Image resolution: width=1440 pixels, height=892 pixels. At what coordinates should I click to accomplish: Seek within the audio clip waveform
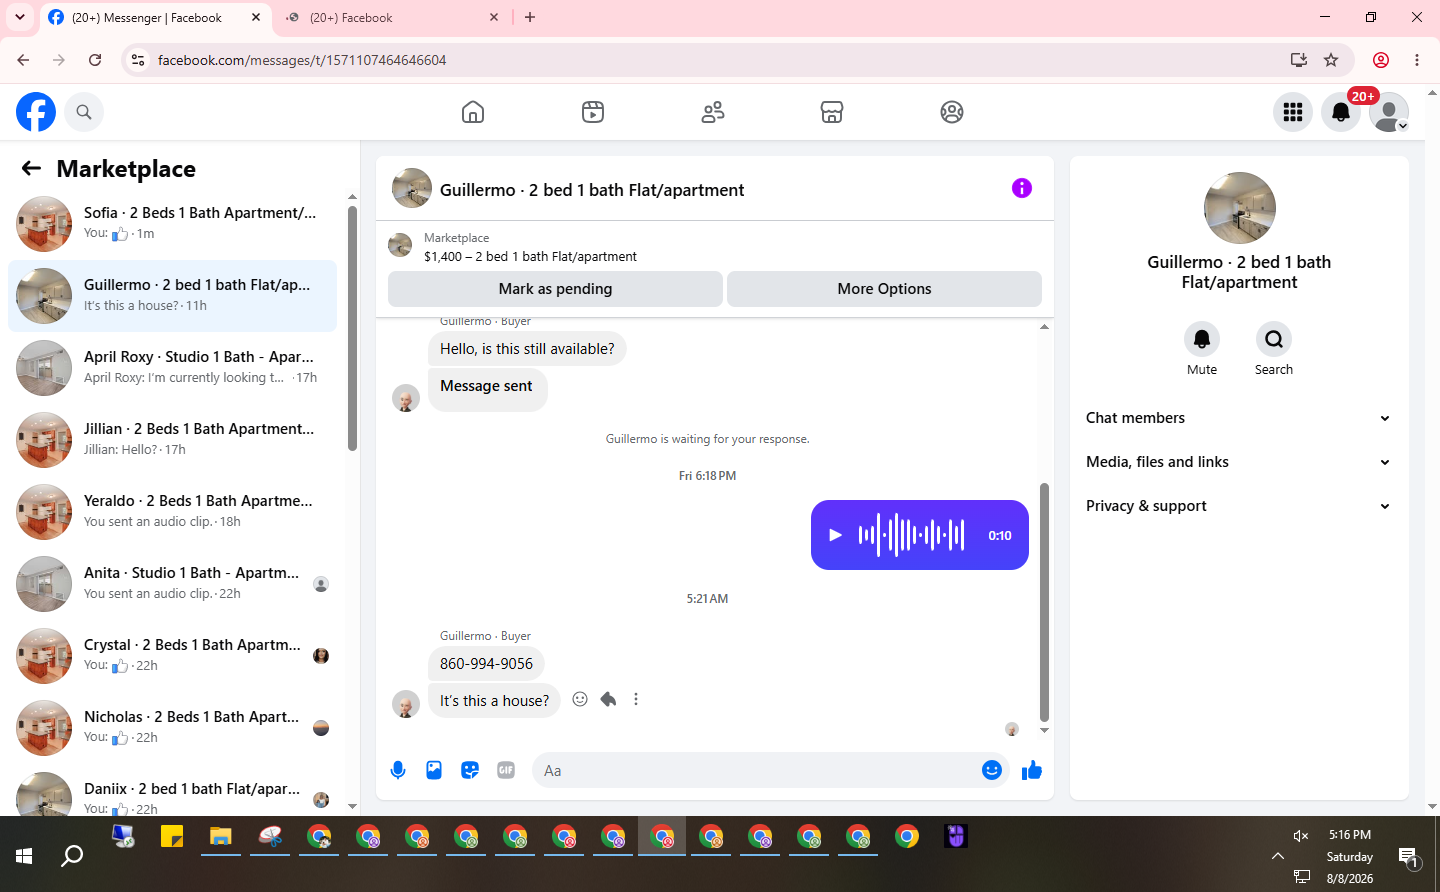(911, 535)
